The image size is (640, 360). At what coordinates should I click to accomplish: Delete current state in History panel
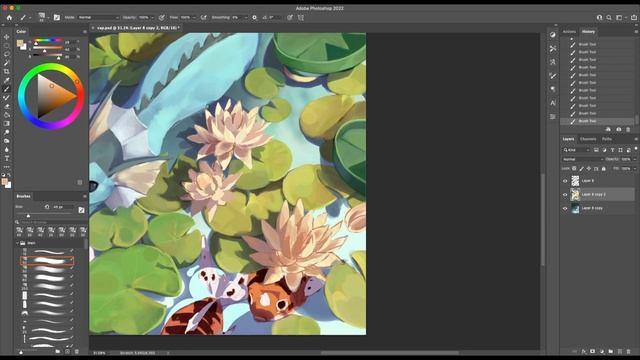coord(628,129)
